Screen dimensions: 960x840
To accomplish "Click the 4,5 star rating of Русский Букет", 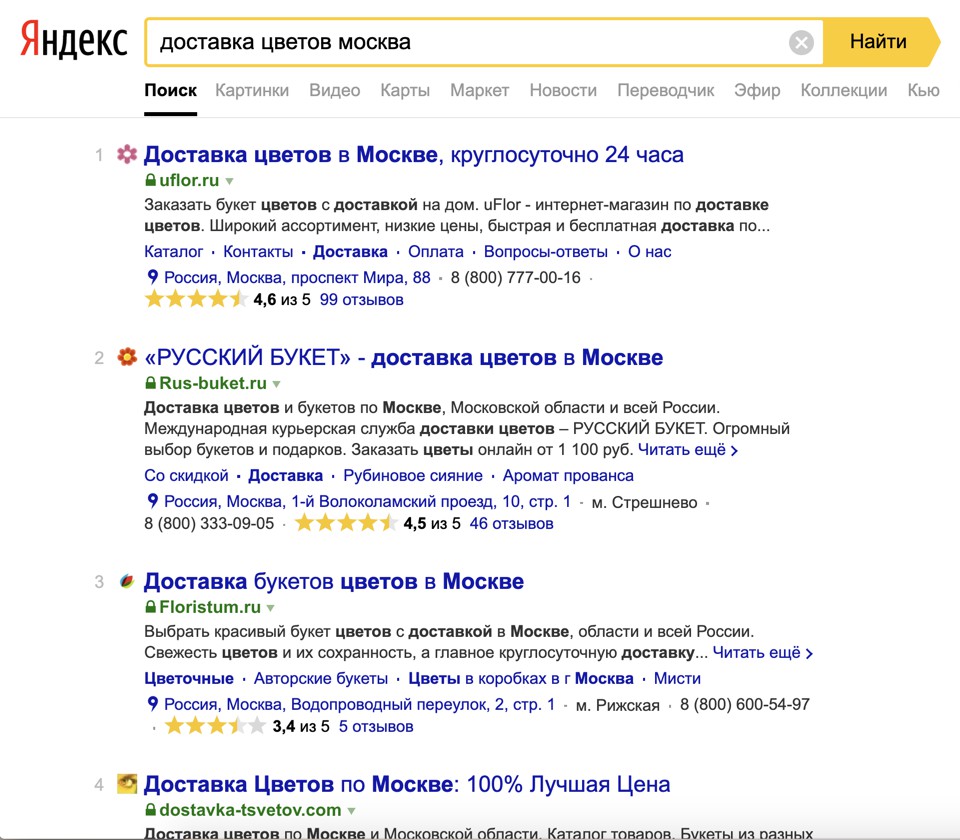I will point(345,523).
